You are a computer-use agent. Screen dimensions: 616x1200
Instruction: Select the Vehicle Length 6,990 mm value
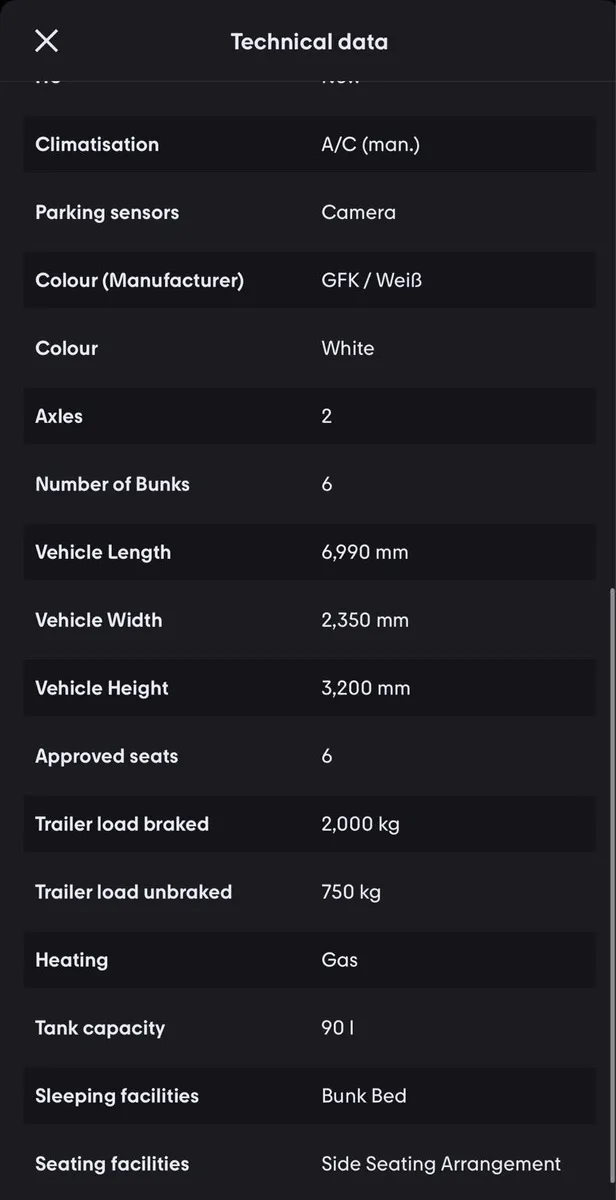[364, 552]
